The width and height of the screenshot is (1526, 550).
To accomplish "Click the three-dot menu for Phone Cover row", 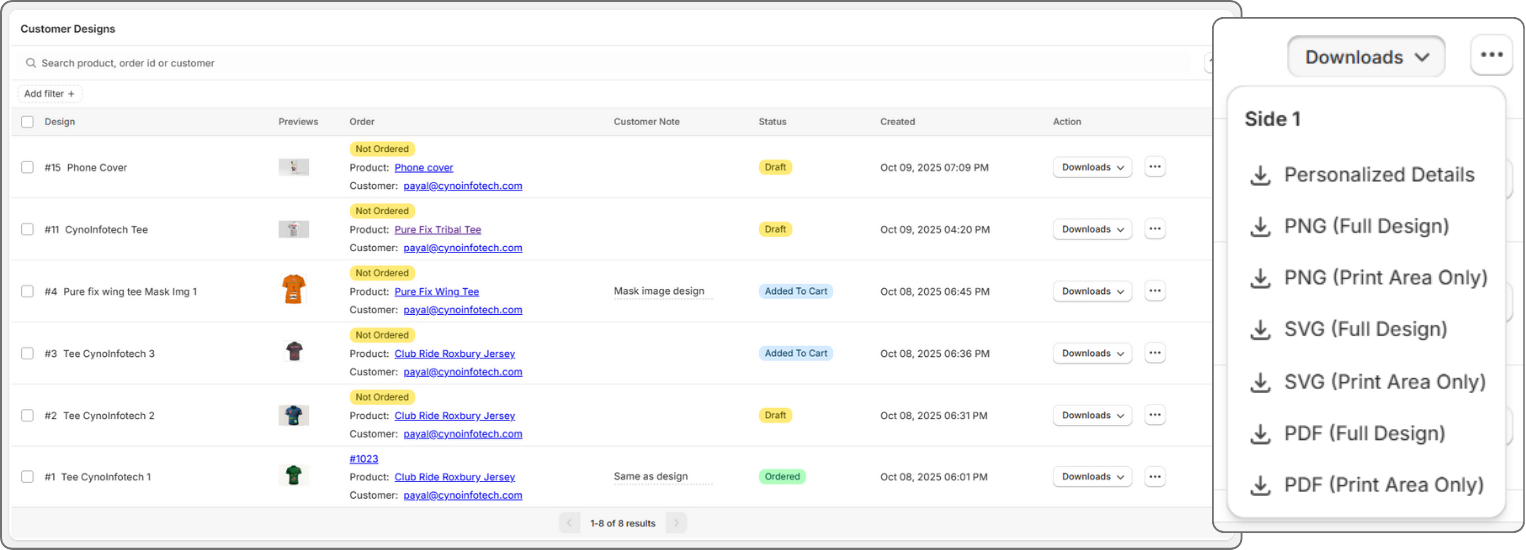I will (x=1155, y=167).
